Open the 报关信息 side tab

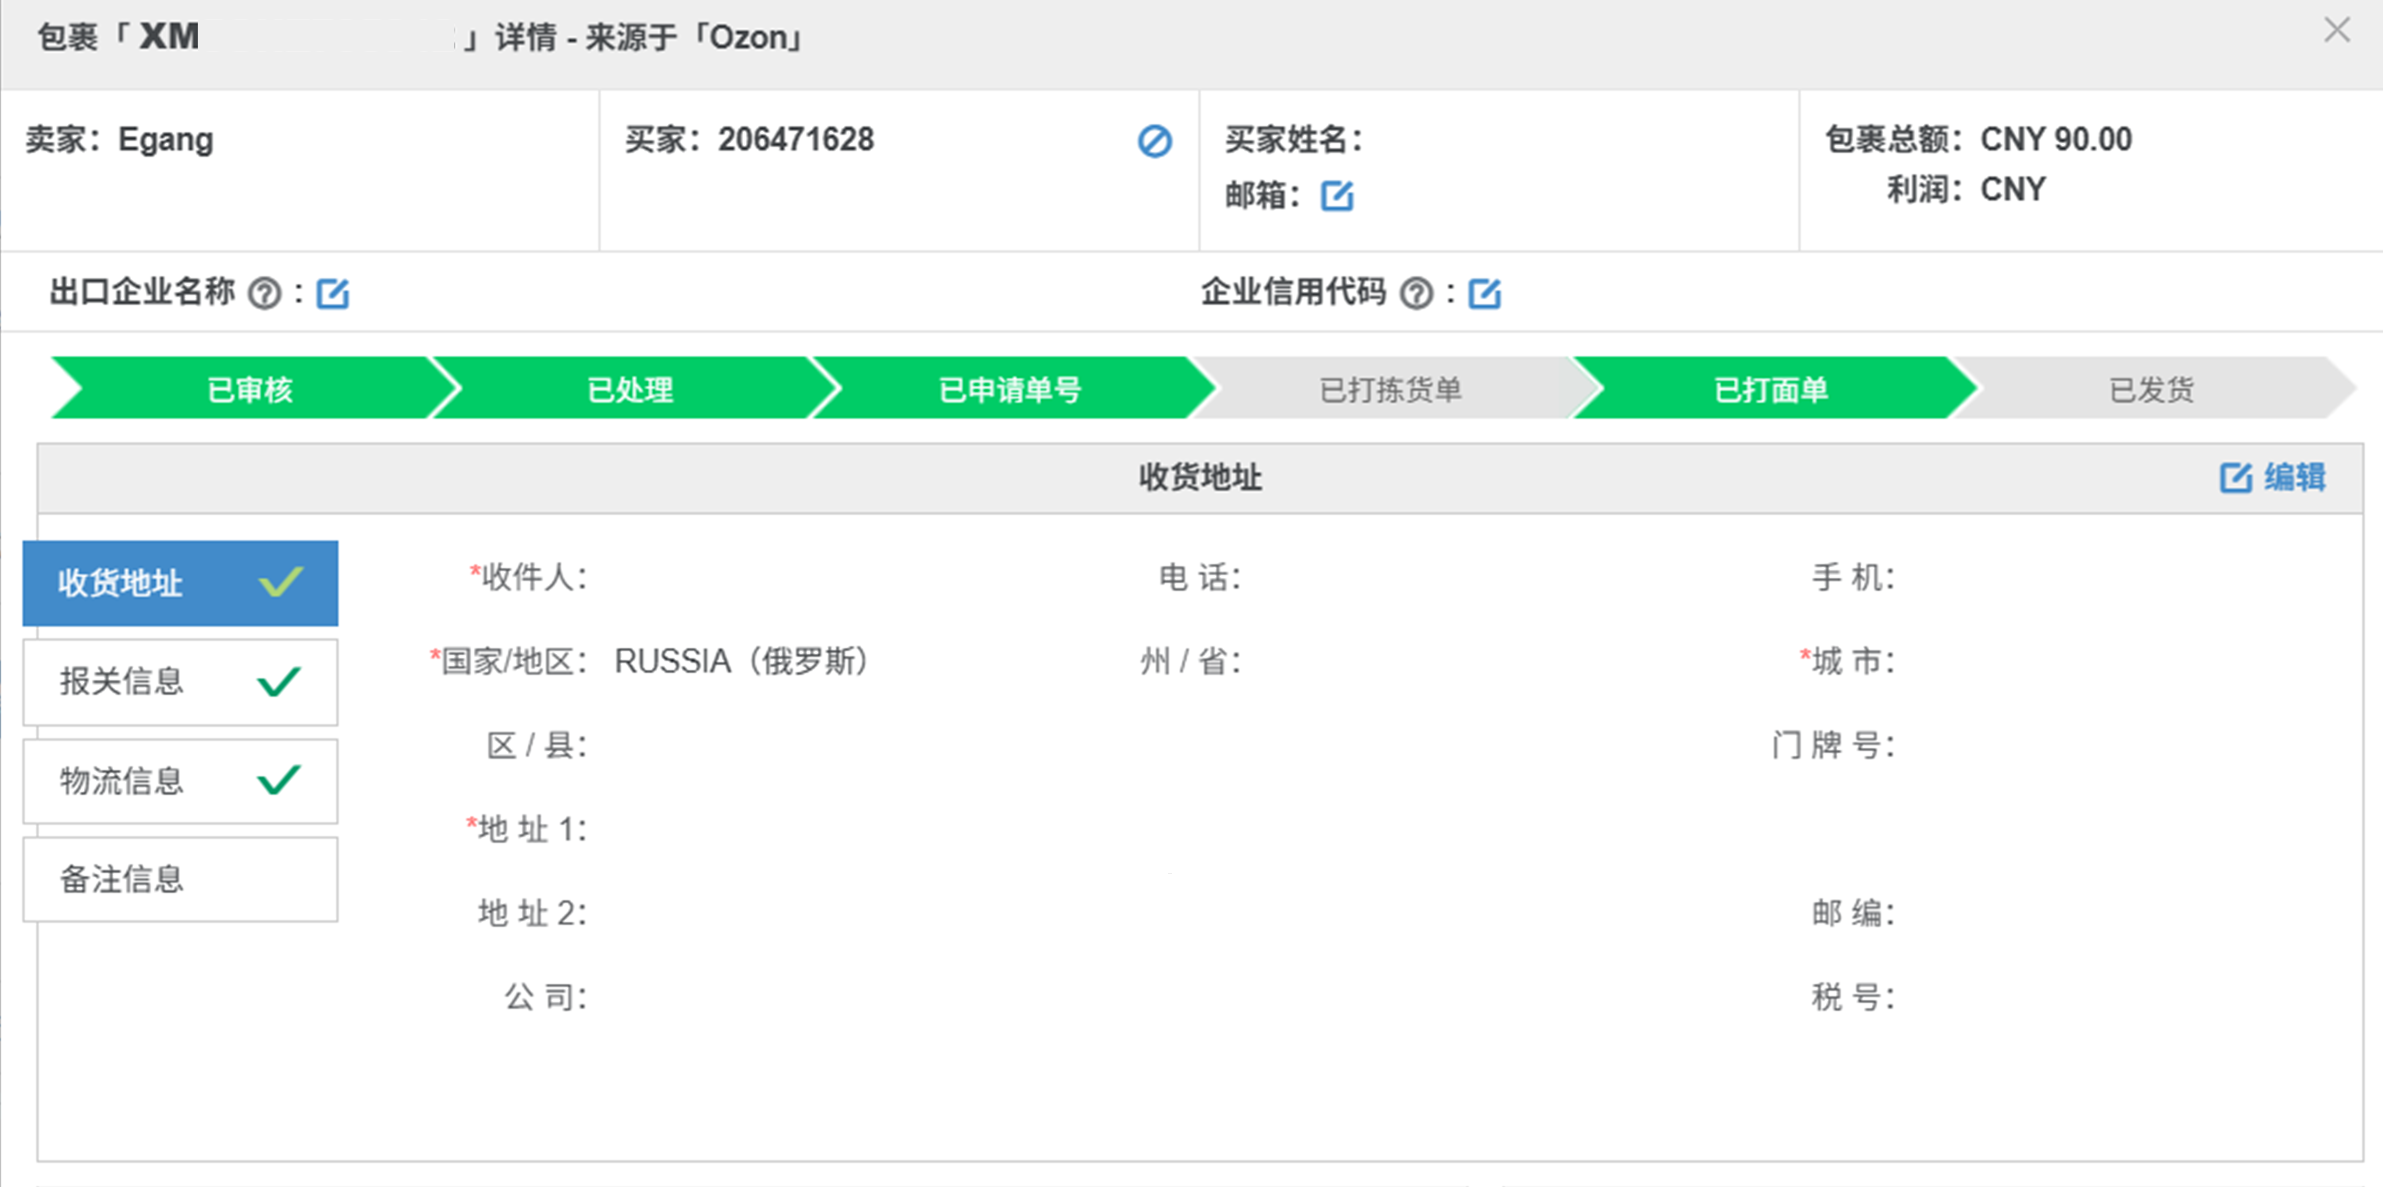(x=180, y=682)
